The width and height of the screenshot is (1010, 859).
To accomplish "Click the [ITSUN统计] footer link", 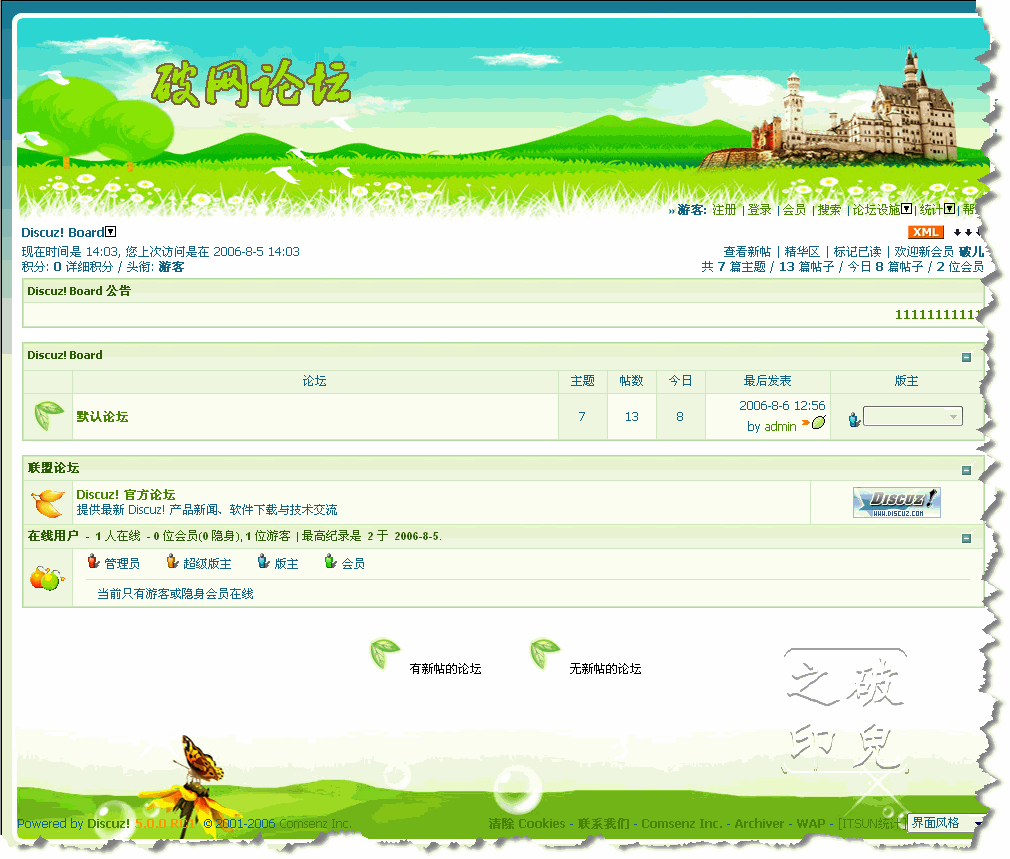I will [872, 824].
